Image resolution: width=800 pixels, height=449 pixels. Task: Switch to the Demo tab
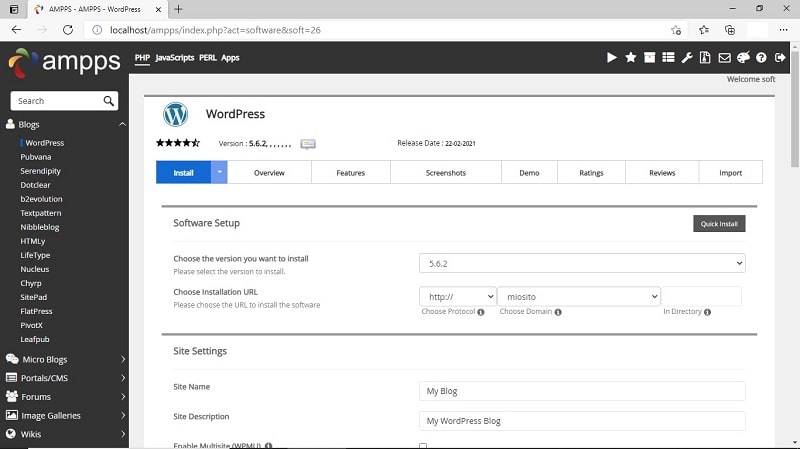coord(530,172)
